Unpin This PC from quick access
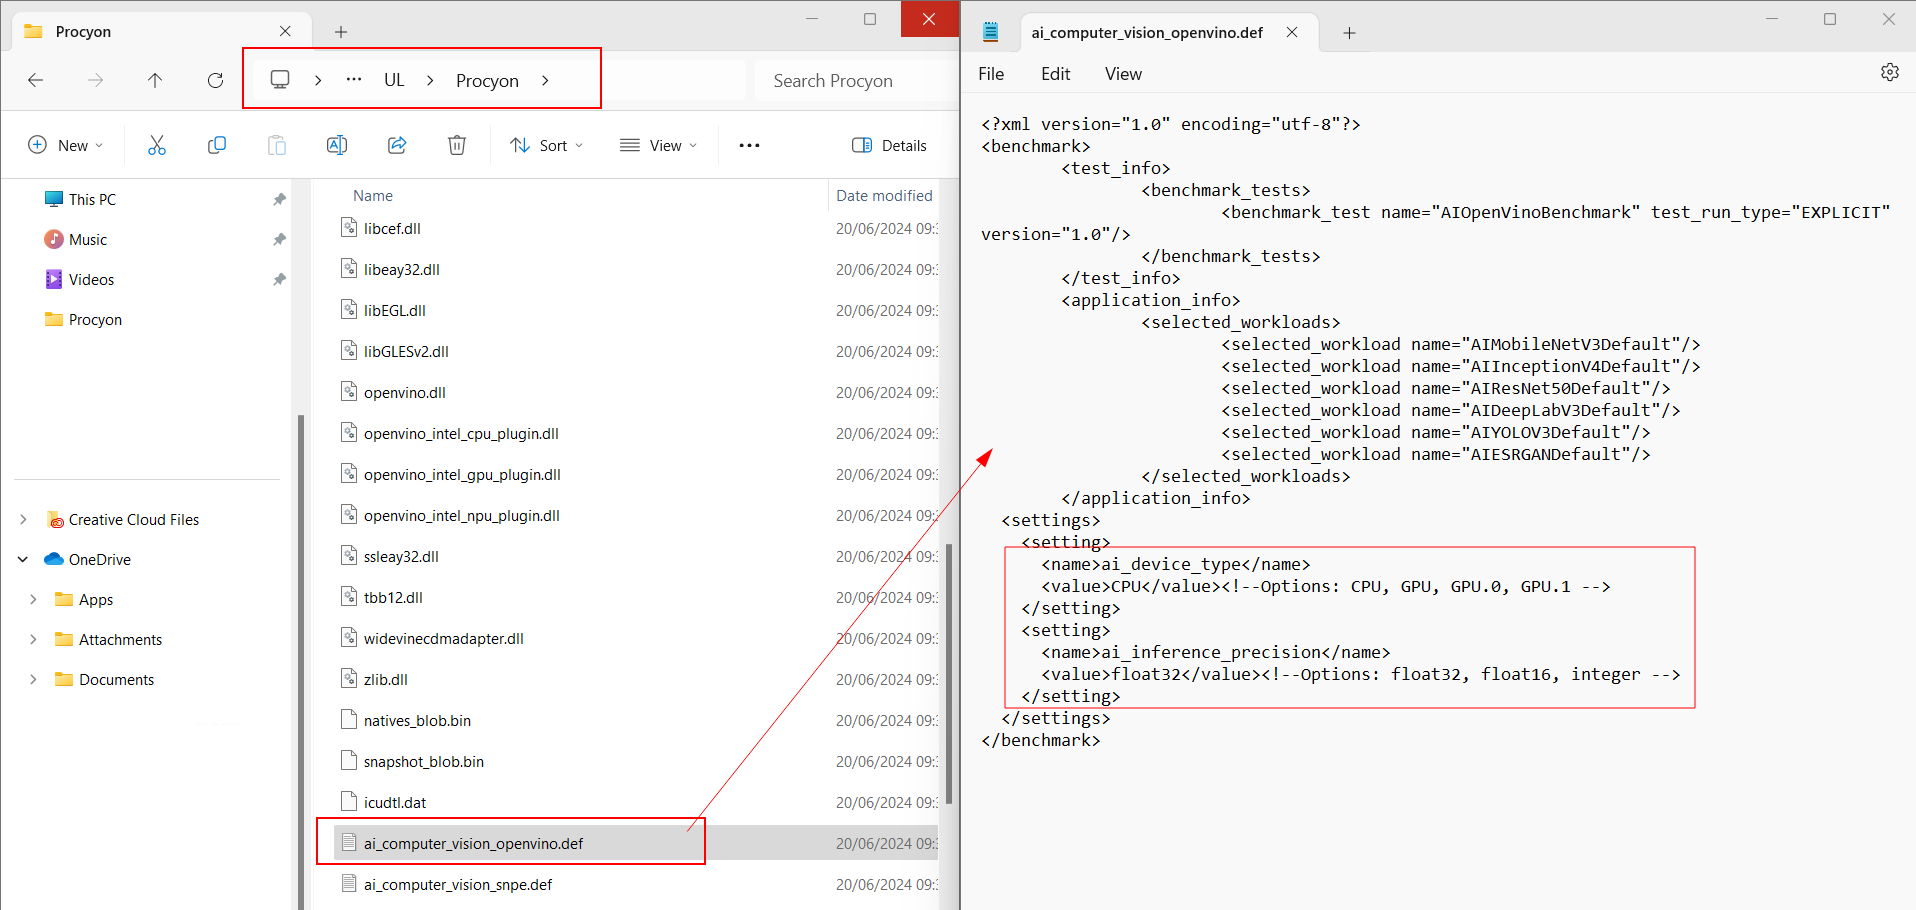Viewport: 1916px width, 910px height. 279,199
